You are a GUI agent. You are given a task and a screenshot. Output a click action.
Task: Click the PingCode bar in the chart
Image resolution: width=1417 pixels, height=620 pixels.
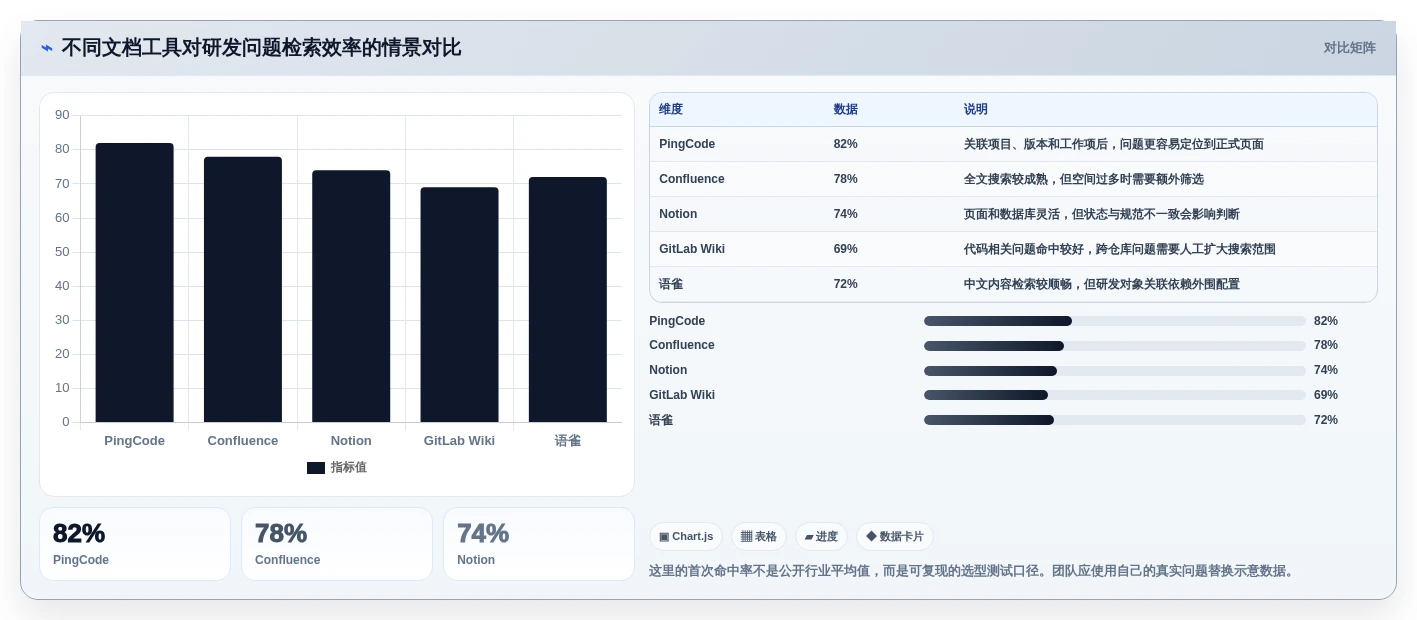[x=135, y=282]
